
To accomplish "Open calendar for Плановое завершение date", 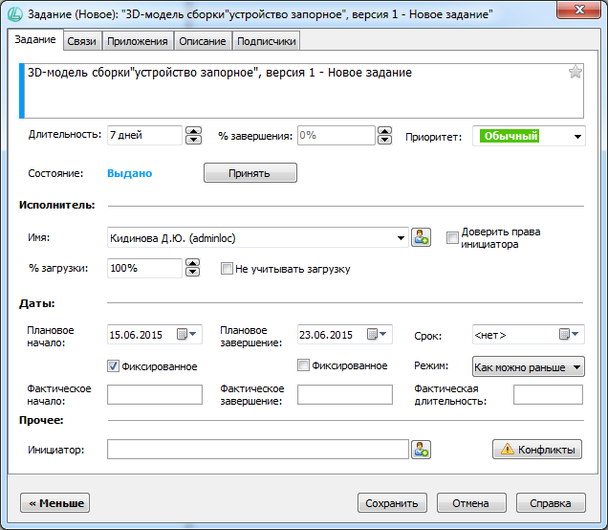I will tap(377, 334).
